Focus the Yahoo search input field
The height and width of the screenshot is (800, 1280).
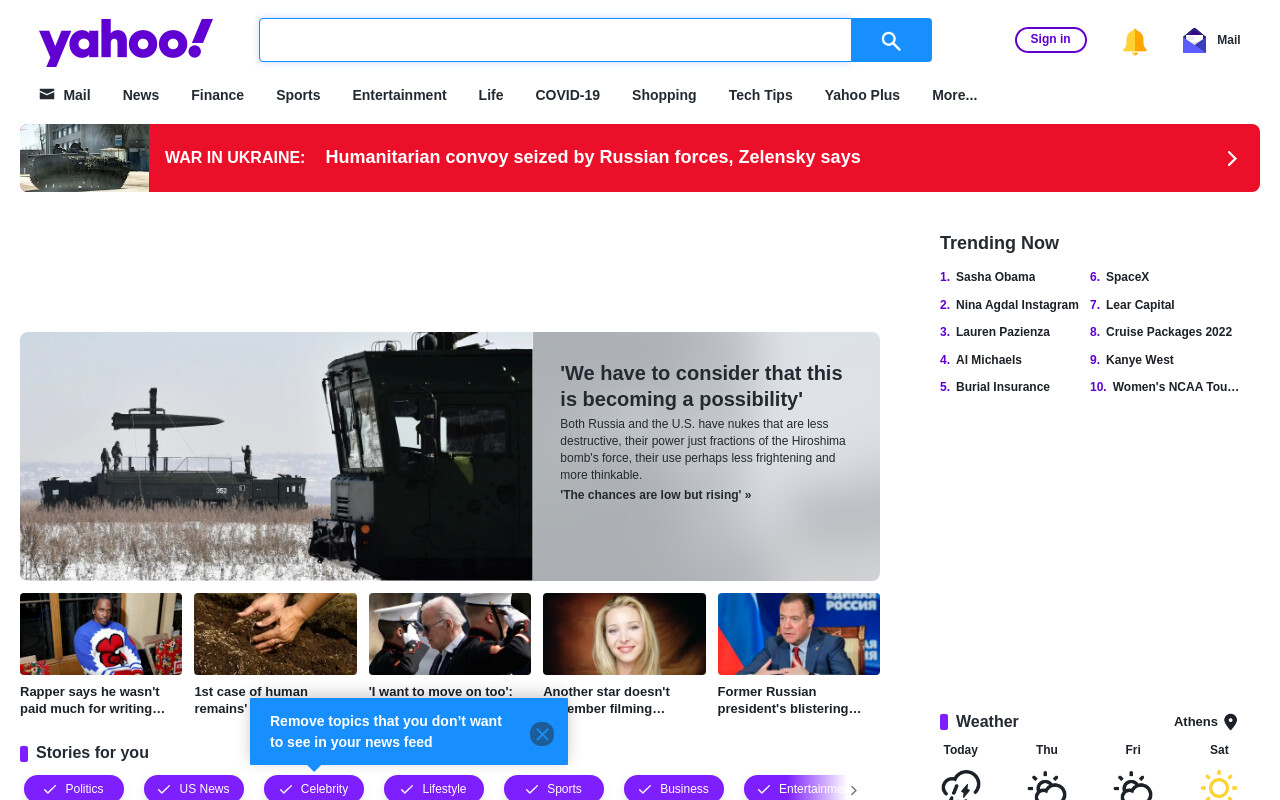555,40
